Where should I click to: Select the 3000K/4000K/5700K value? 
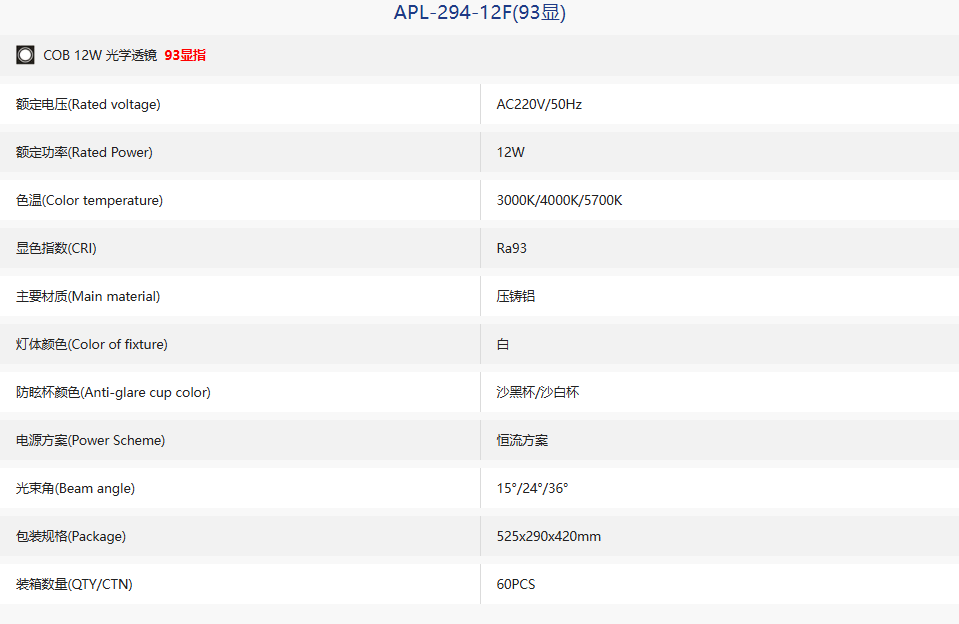(x=559, y=200)
